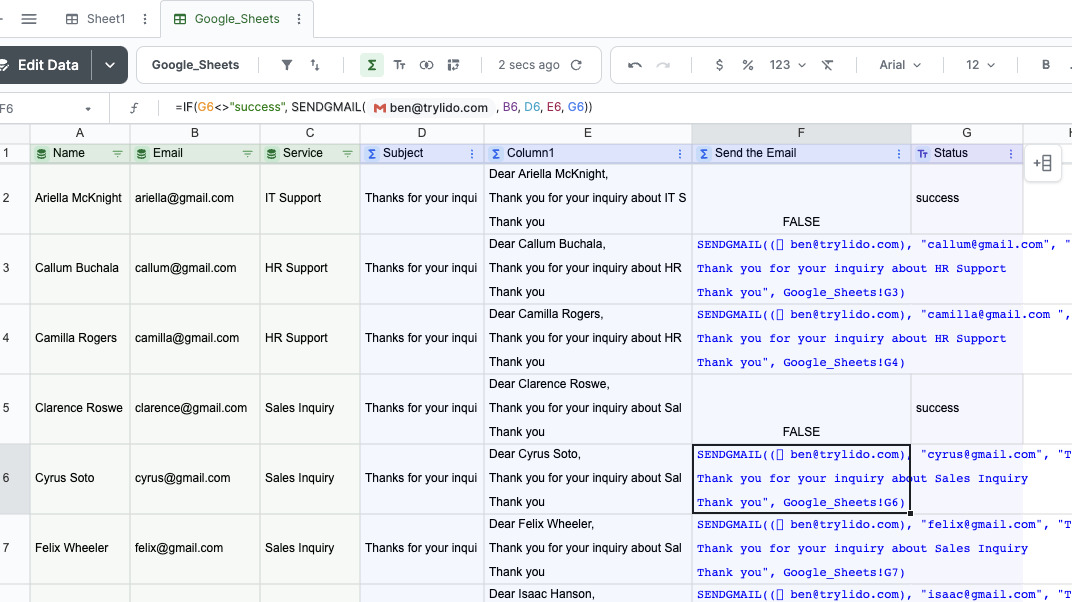Click the undo arrow

[634, 65]
